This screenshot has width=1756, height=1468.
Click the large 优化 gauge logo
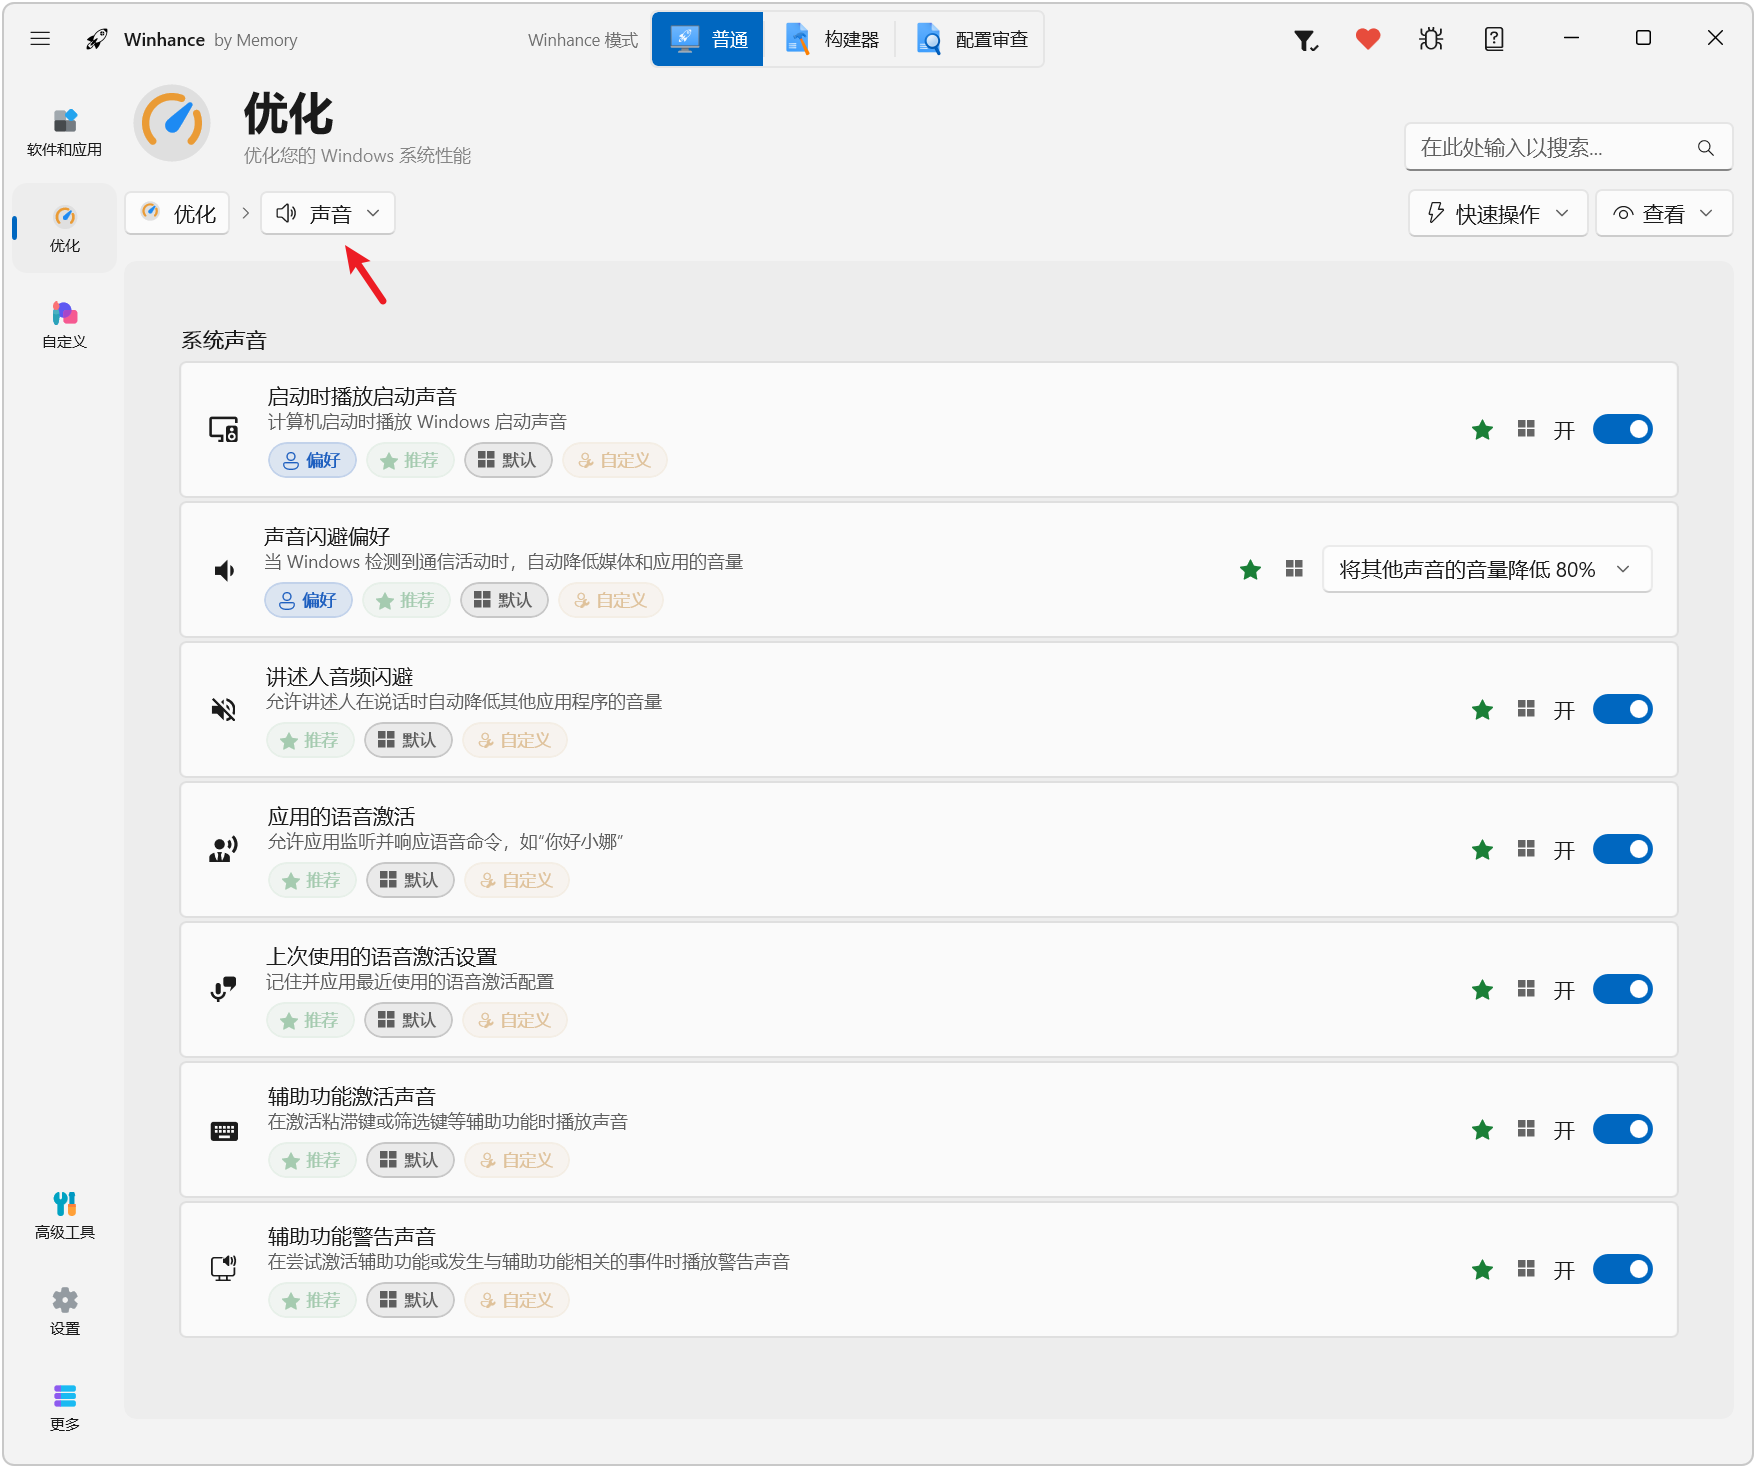pos(172,123)
